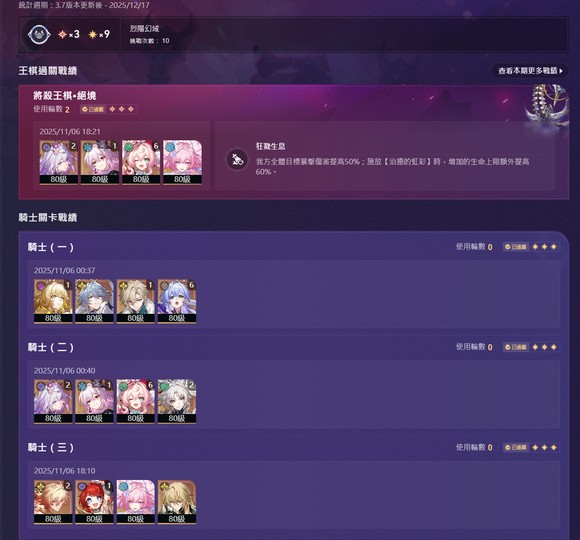The width and height of the screenshot is (580, 540).
Task: Select the pink-haired fourth character in 將殺王棋 team
Action: coord(182,162)
